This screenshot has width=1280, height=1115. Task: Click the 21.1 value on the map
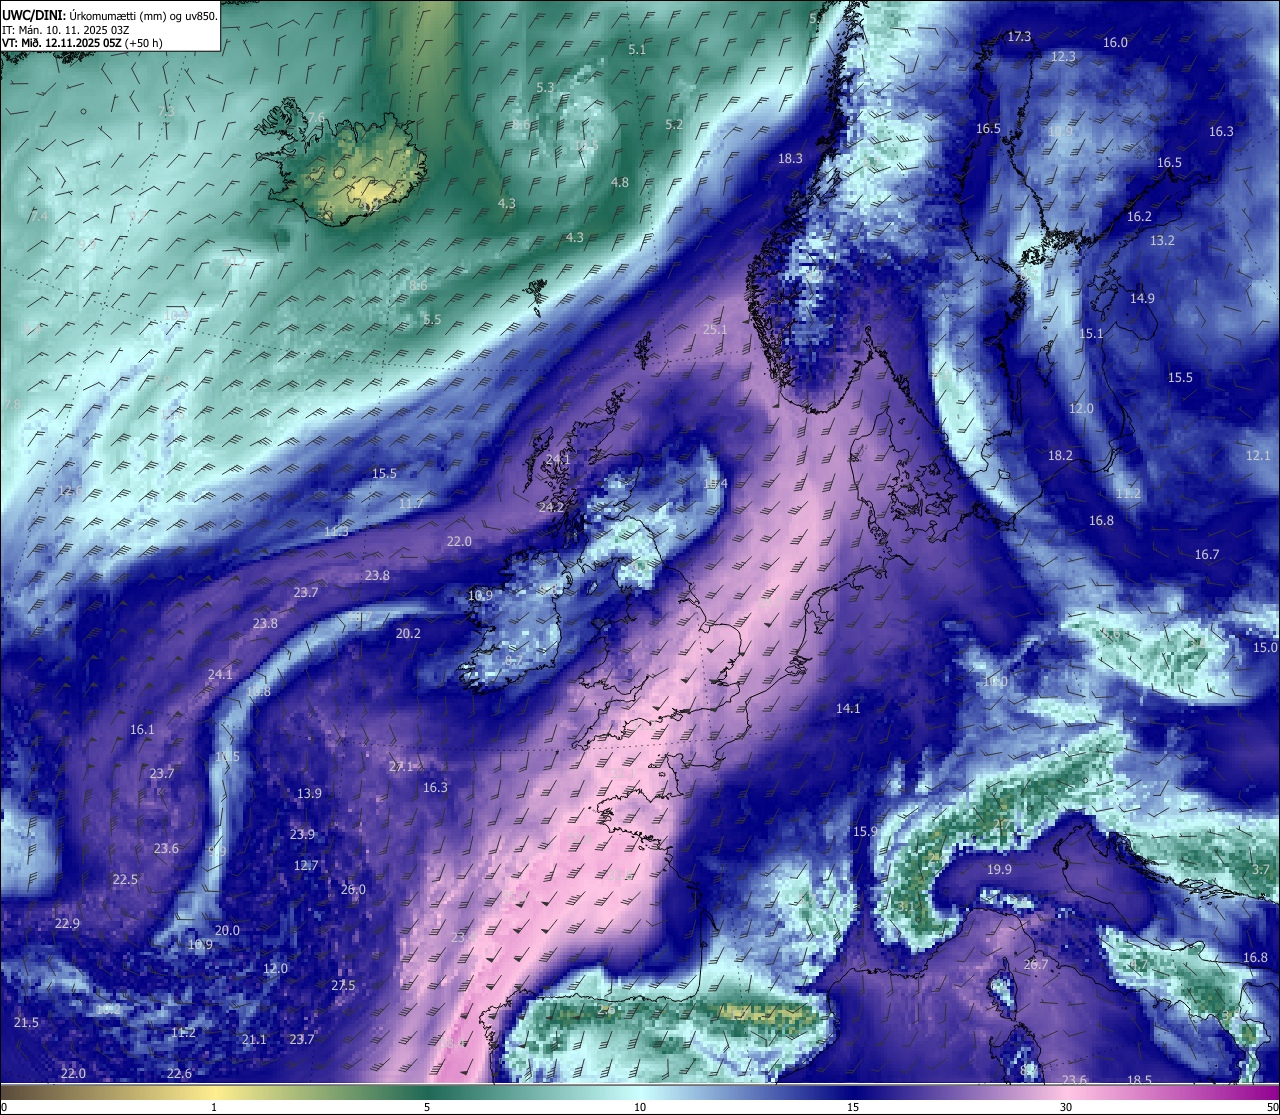[254, 1040]
